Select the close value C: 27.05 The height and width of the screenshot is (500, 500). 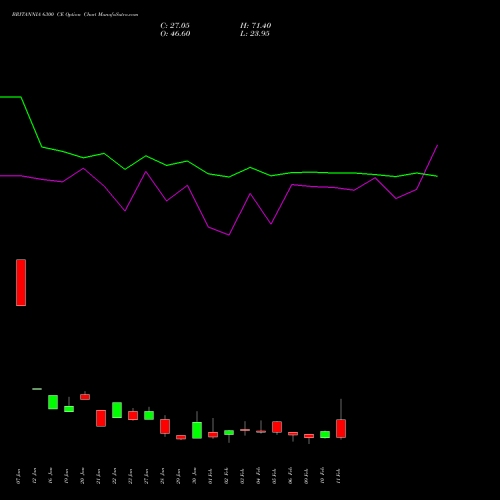tap(175, 26)
